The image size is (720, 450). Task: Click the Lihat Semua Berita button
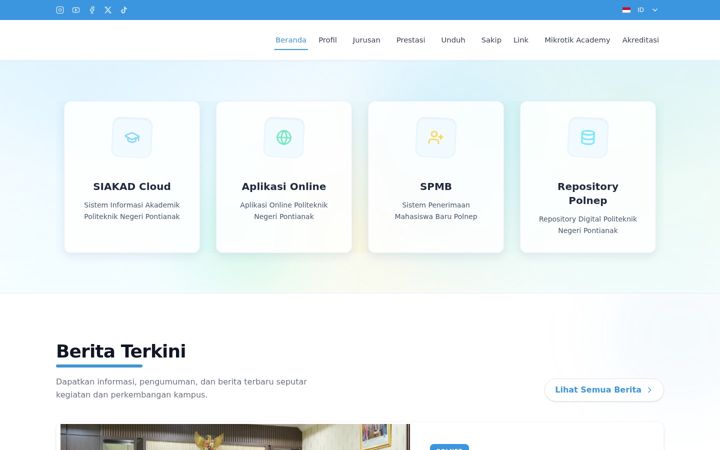coord(604,390)
